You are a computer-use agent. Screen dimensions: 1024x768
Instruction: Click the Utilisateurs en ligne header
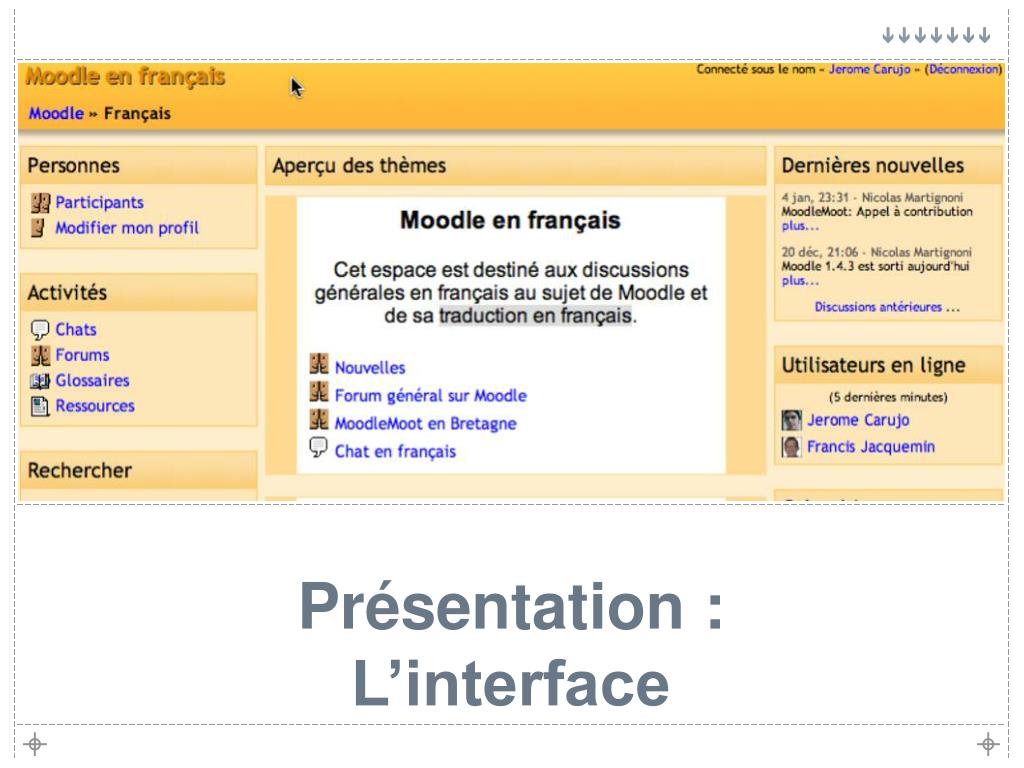pos(888,365)
